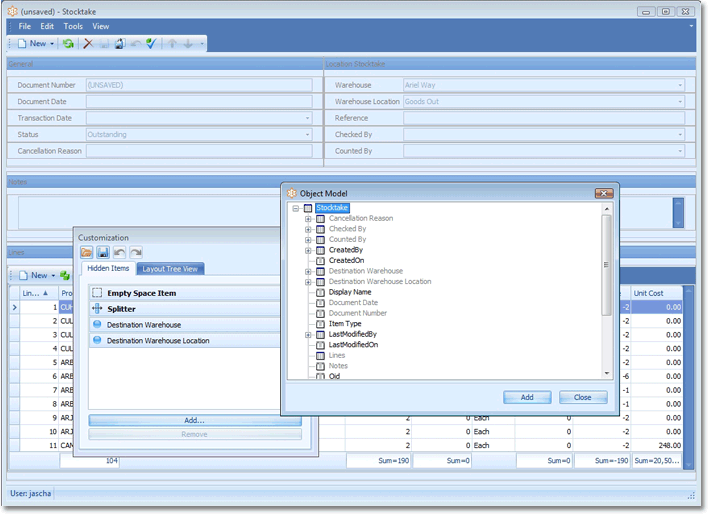
Task: Select Empty Space Item in hidden list
Action: [x=141, y=293]
